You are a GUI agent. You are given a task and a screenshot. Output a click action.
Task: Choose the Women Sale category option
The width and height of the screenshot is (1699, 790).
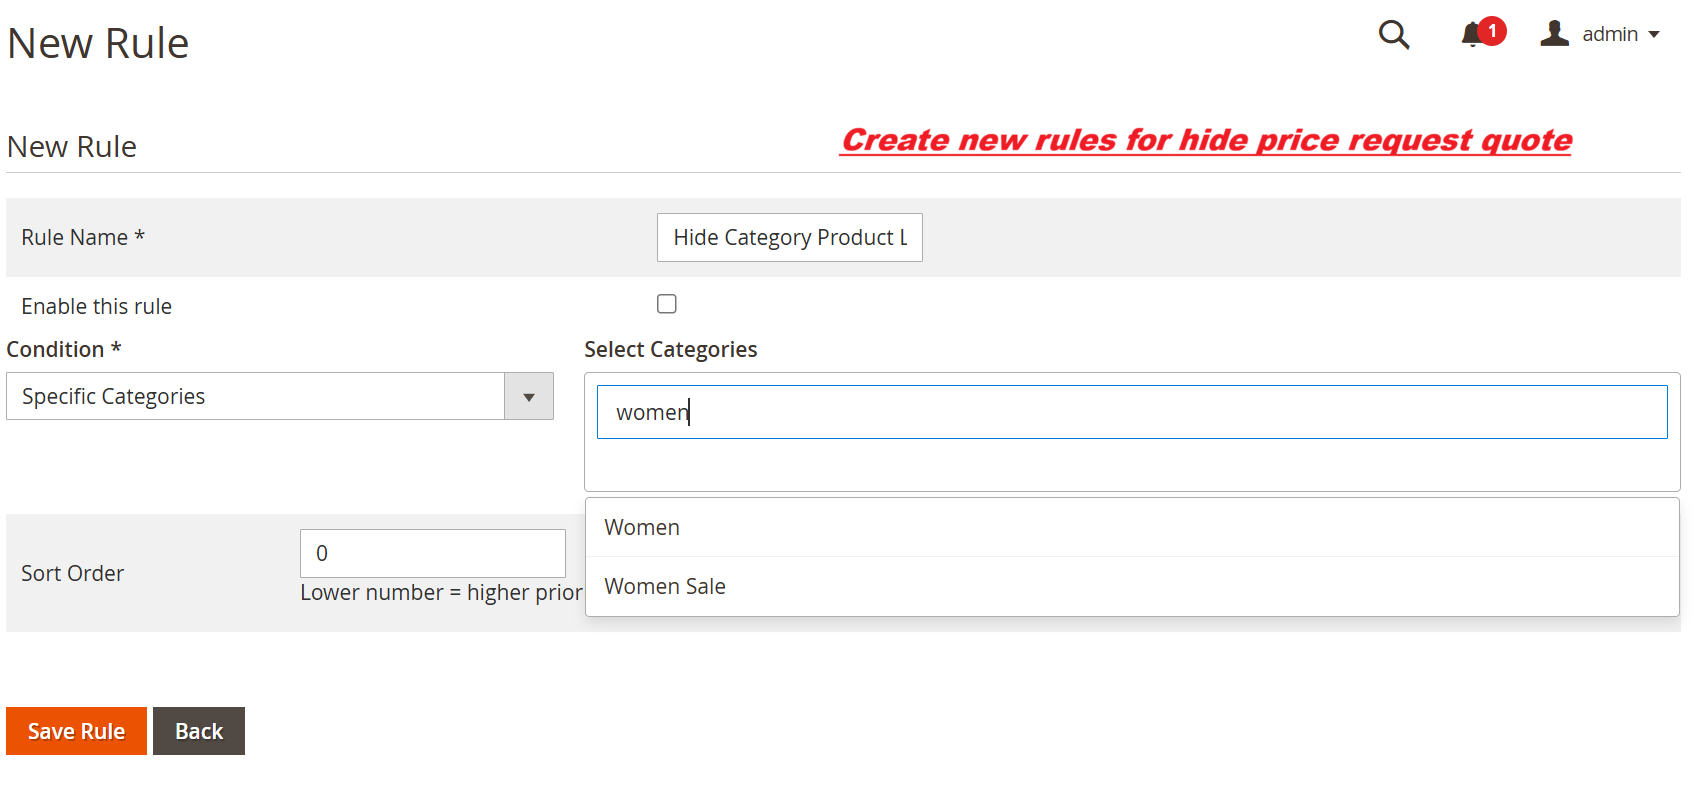pos(665,587)
